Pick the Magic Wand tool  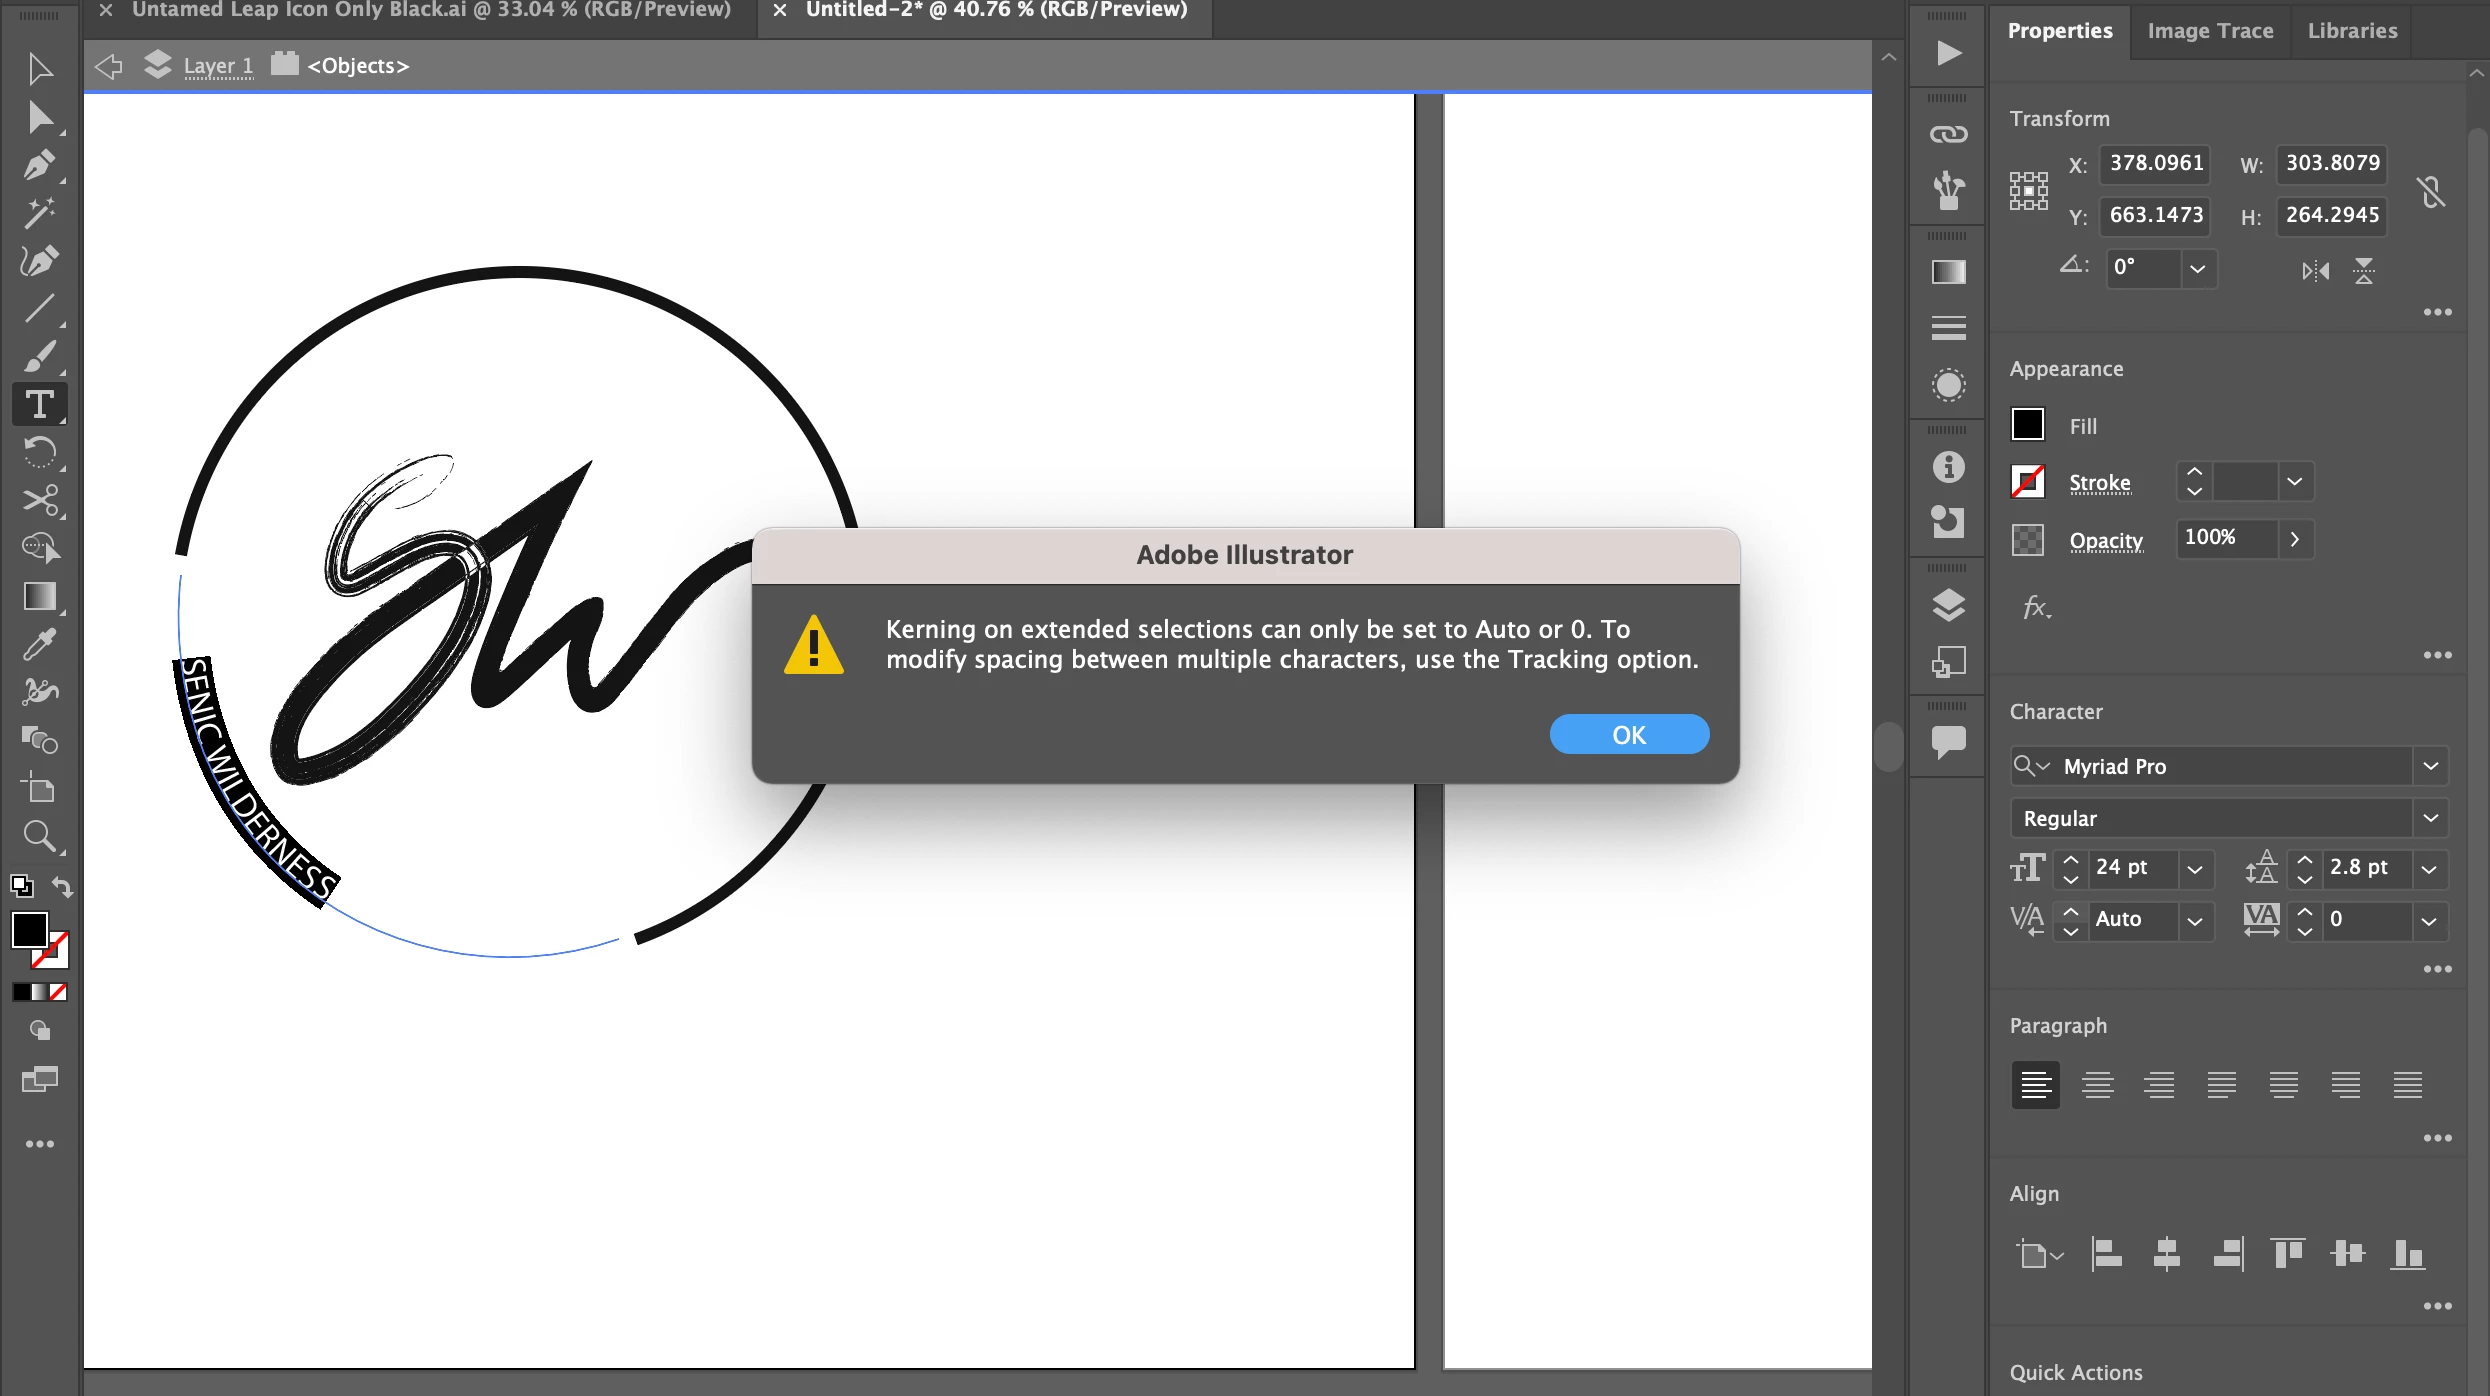pyautogui.click(x=40, y=213)
